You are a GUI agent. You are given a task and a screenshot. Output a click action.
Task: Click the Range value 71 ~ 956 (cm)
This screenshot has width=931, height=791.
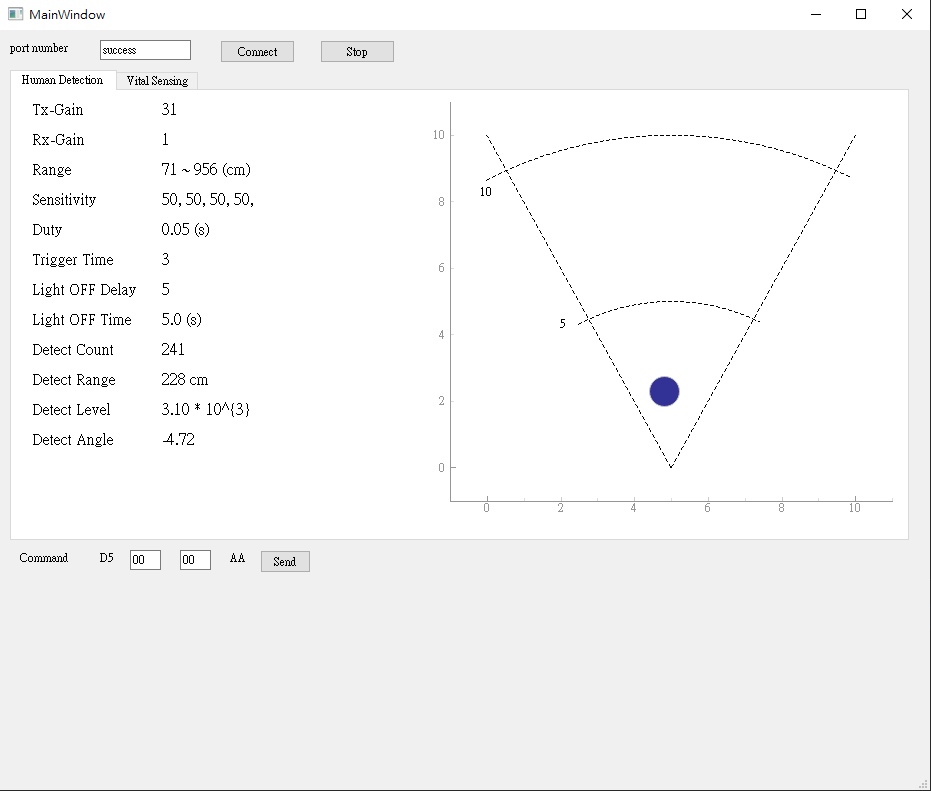click(206, 170)
